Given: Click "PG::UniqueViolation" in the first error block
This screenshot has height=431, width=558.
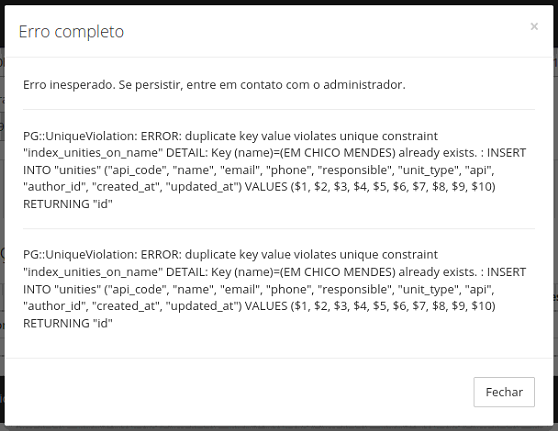Looking at the screenshot, I should click(80, 136).
